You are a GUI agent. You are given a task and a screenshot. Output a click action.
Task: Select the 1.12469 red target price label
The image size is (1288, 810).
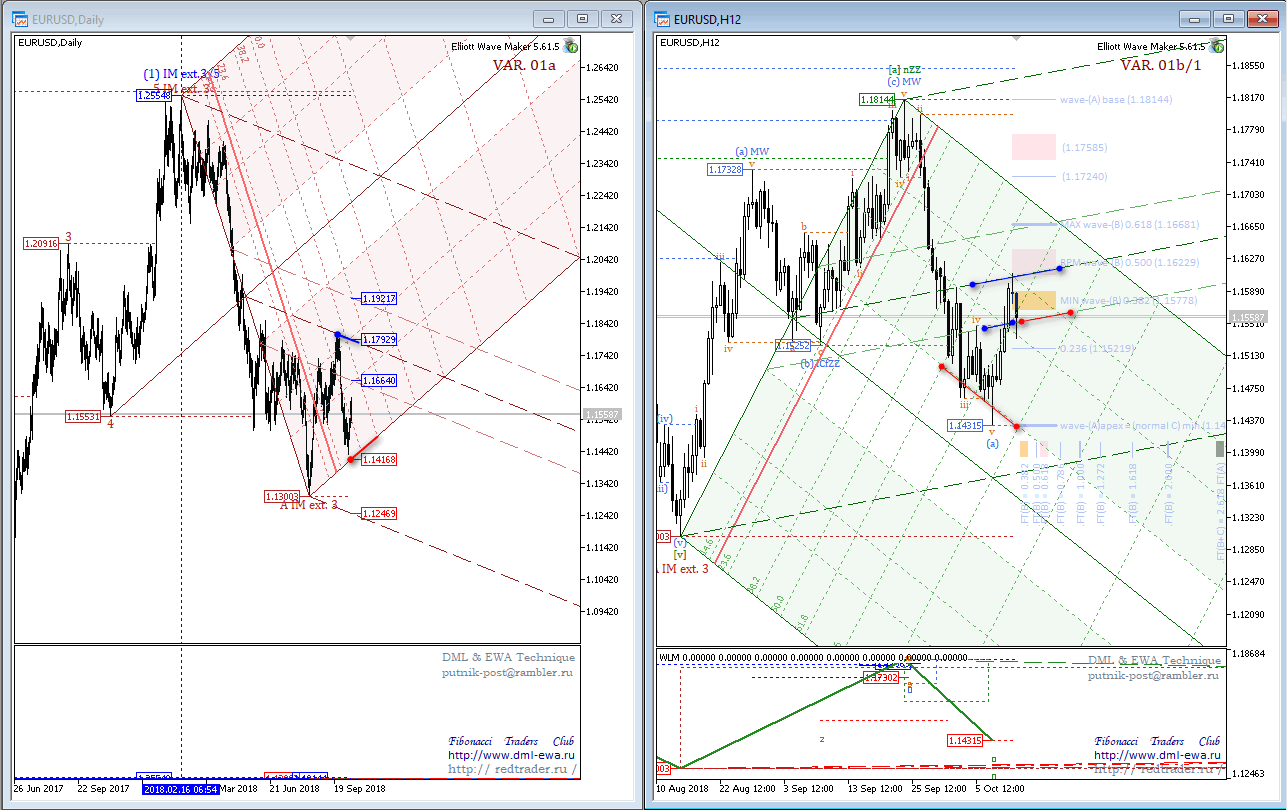380,513
